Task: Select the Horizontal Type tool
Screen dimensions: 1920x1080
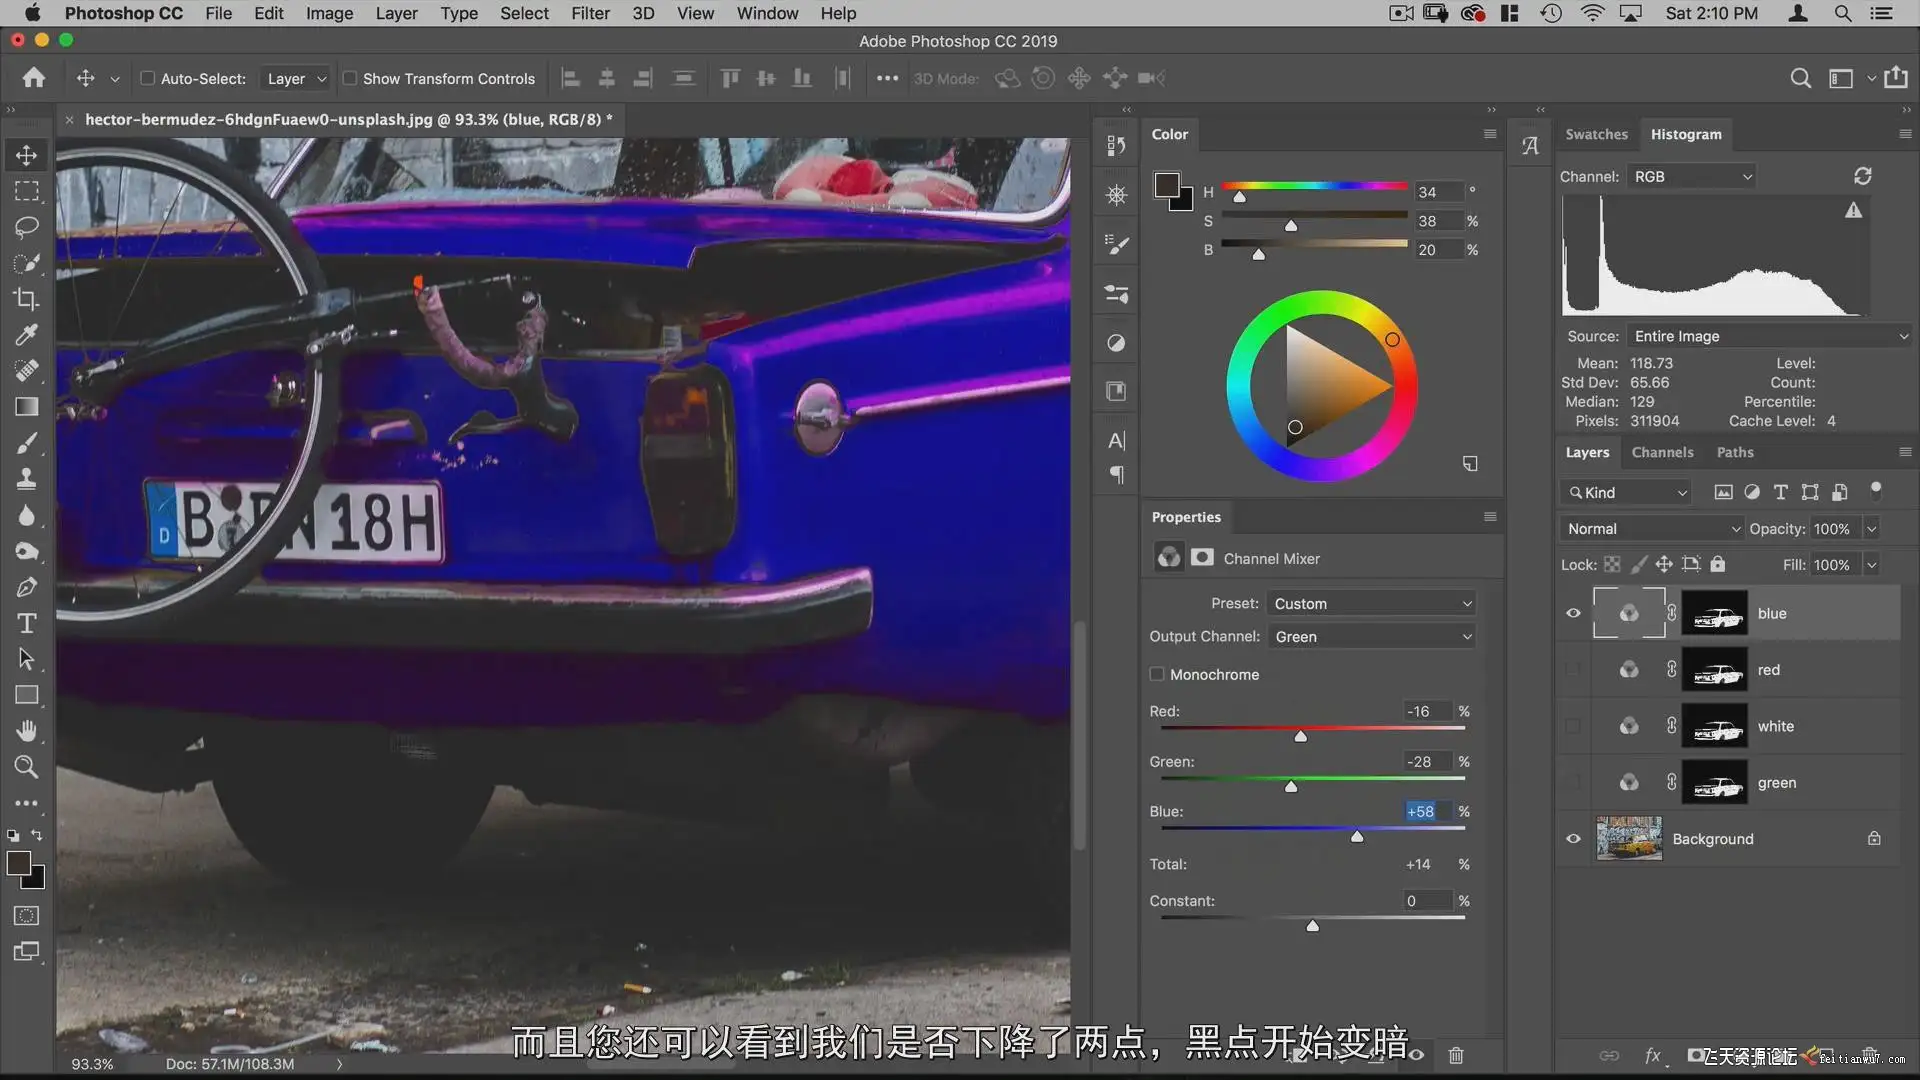Action: (x=26, y=623)
